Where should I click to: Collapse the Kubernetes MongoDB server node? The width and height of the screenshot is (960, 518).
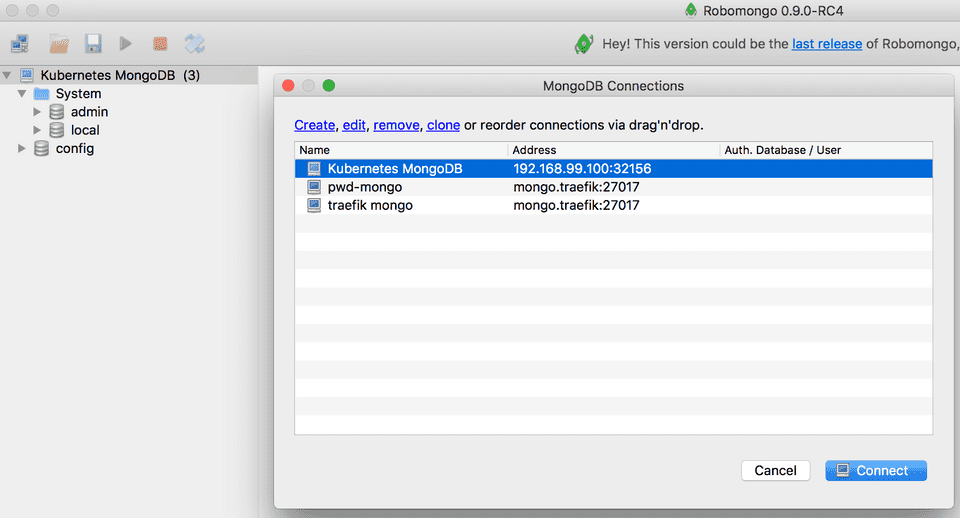pos(7,75)
